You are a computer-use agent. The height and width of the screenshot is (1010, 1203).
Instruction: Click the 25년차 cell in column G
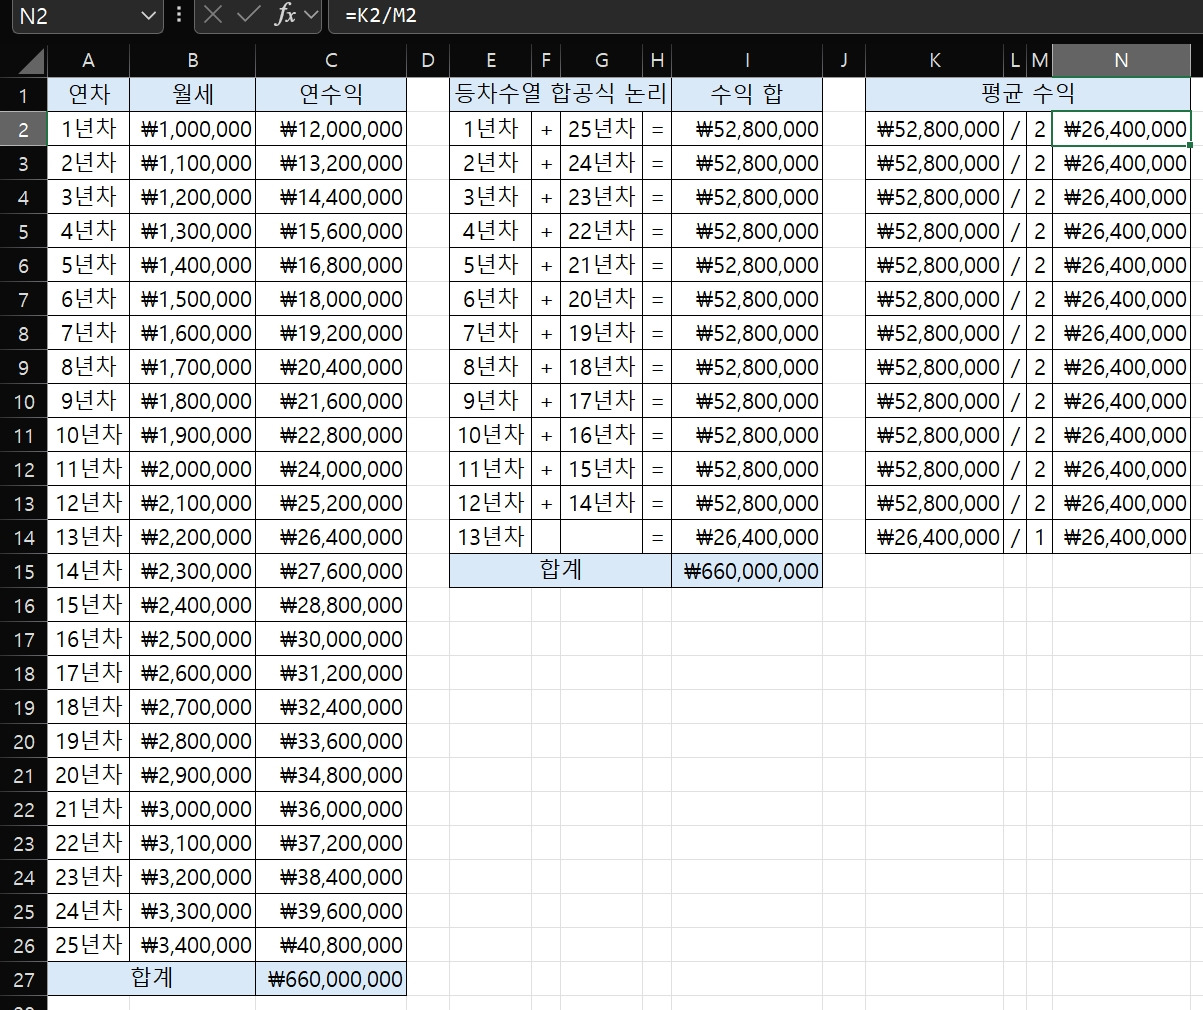(x=601, y=129)
